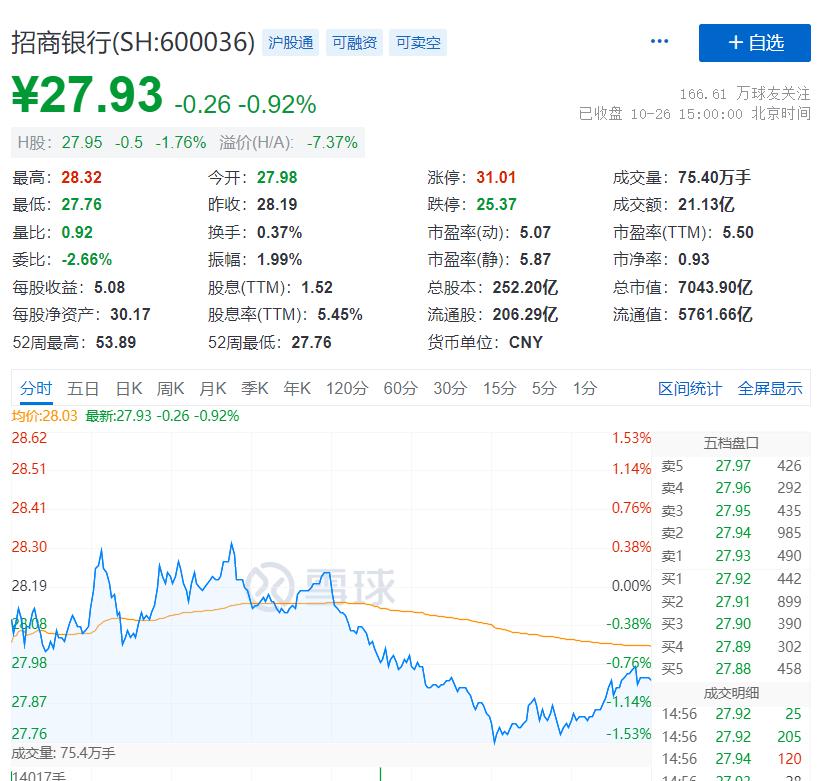The width and height of the screenshot is (825, 781).
Task: Click the 最低 value 27.76
Action: click(81, 204)
